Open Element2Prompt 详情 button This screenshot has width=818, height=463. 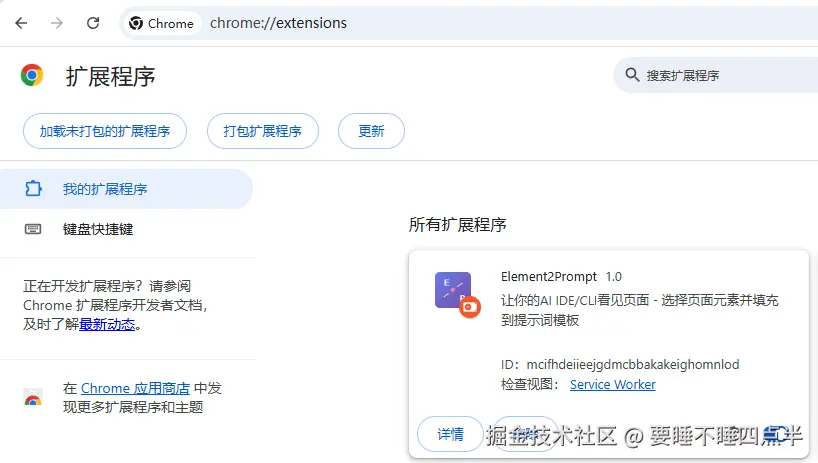[x=450, y=434]
